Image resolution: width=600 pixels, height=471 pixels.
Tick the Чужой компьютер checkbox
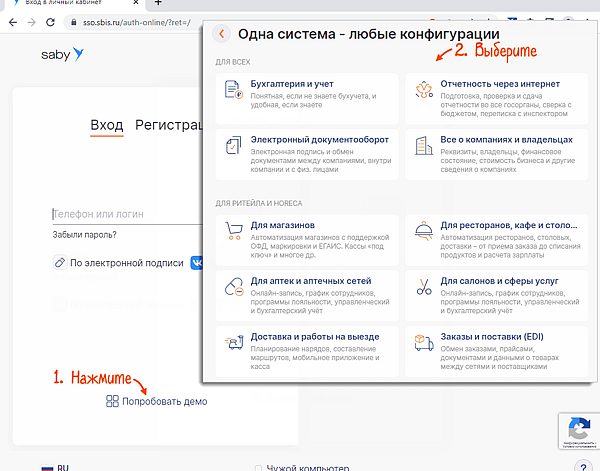point(259,467)
